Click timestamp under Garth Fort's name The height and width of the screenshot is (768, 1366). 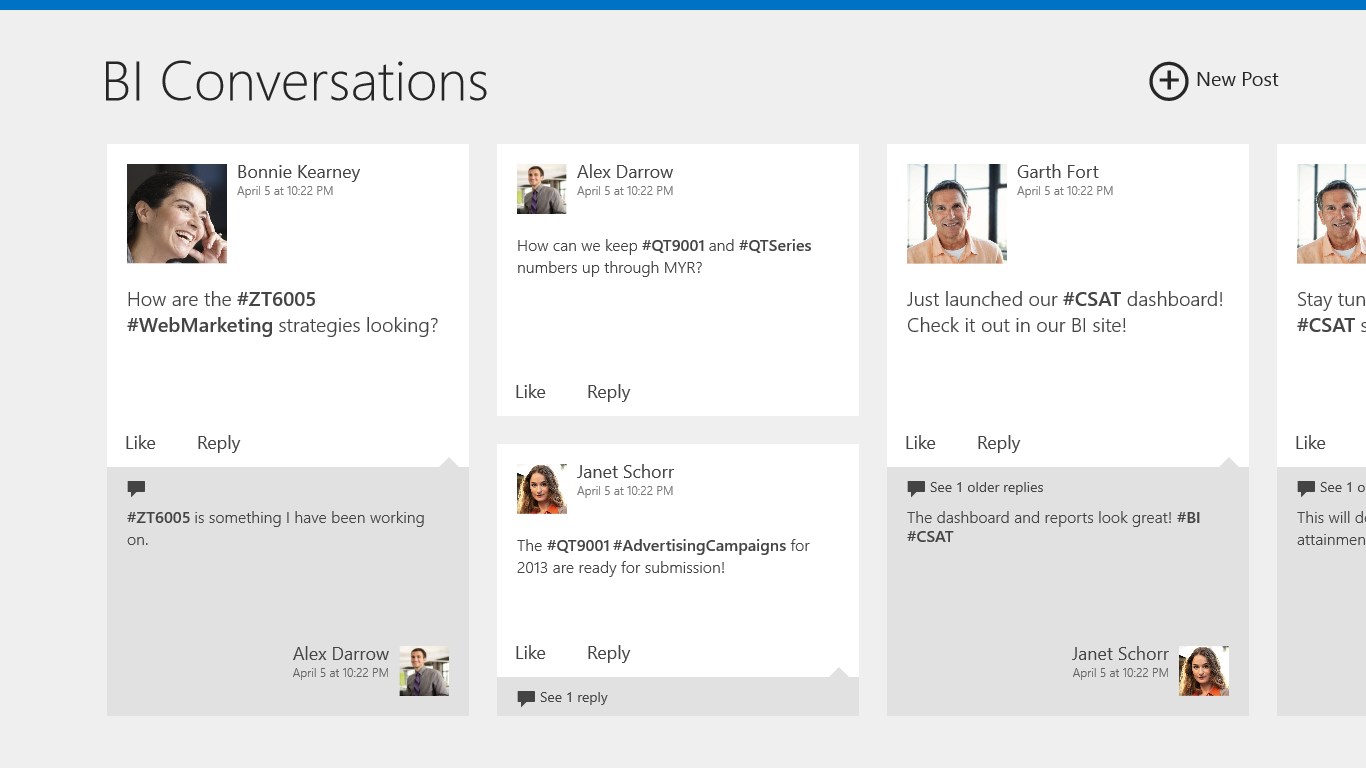pyautogui.click(x=1065, y=191)
